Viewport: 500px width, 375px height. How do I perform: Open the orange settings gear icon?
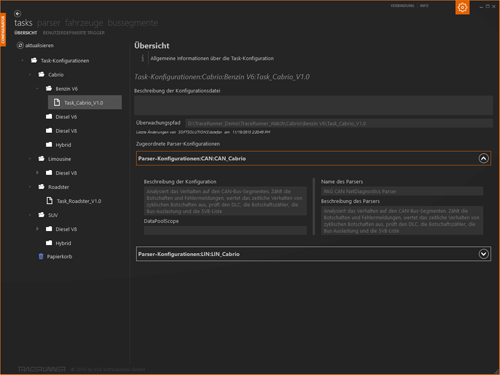click(462, 7)
